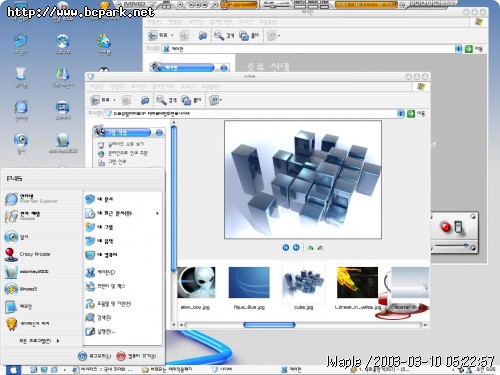Click the horizontal filmstrip scrollbar thumb
Image resolution: width=500 pixels, height=375 pixels.
[x=269, y=325]
